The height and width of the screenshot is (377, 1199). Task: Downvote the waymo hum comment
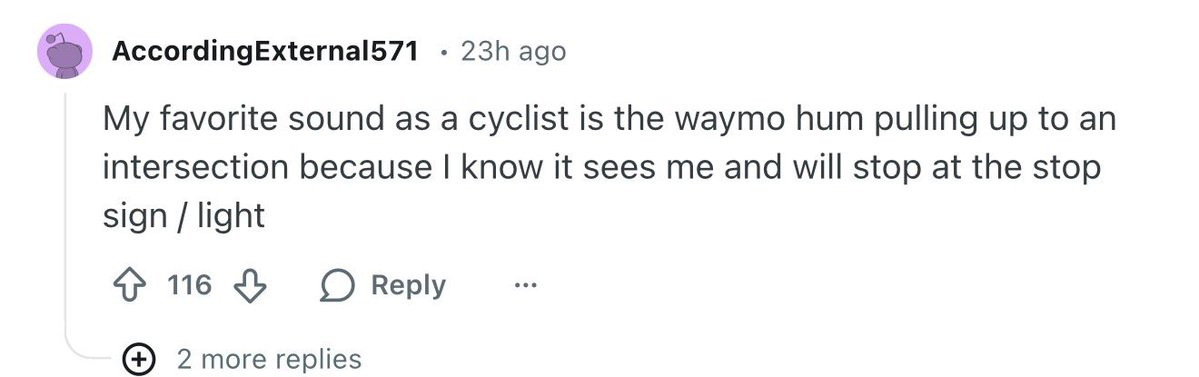249,287
